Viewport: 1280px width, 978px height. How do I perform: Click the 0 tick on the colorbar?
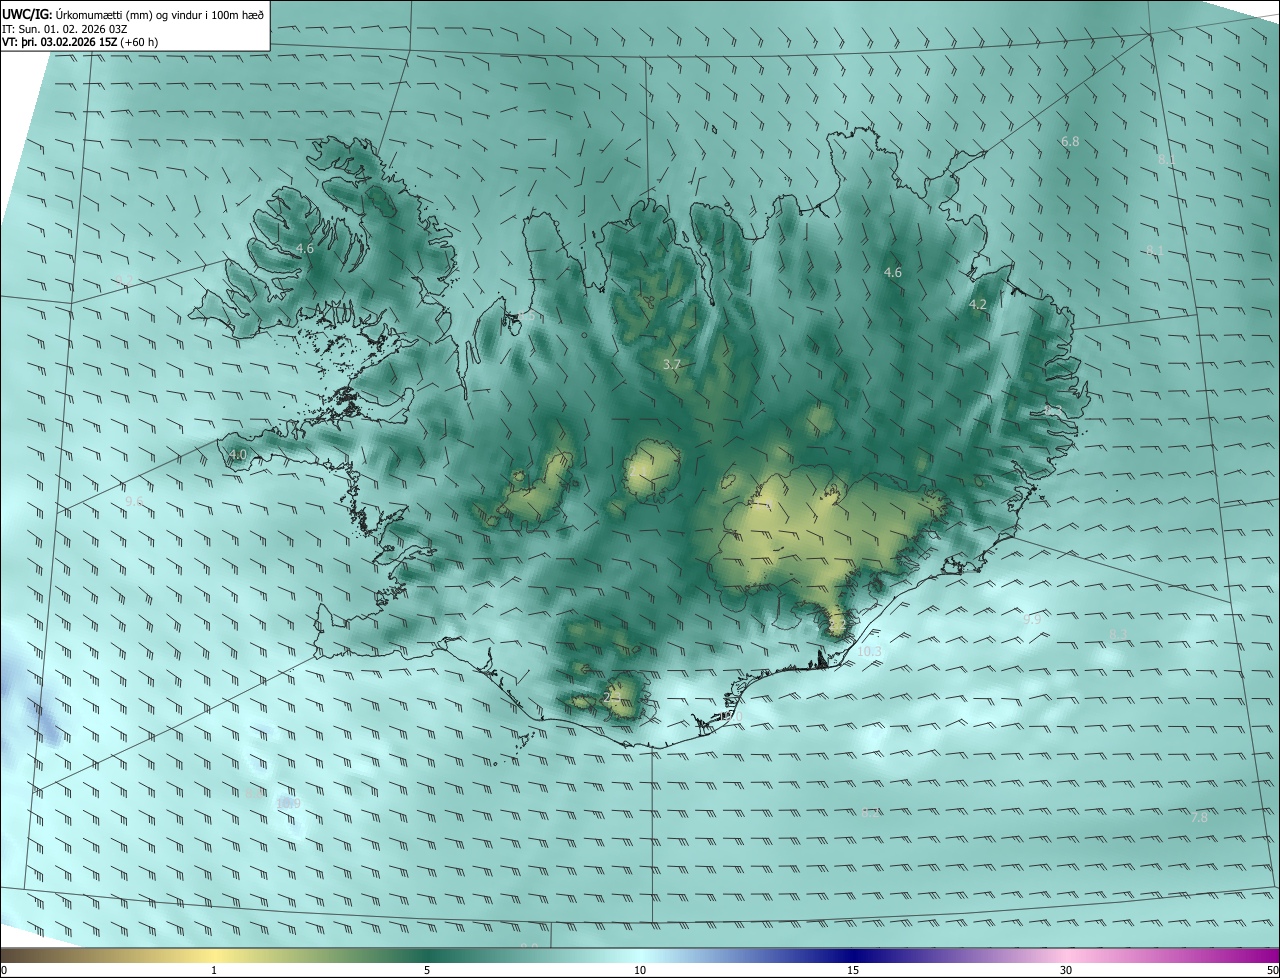point(3,970)
